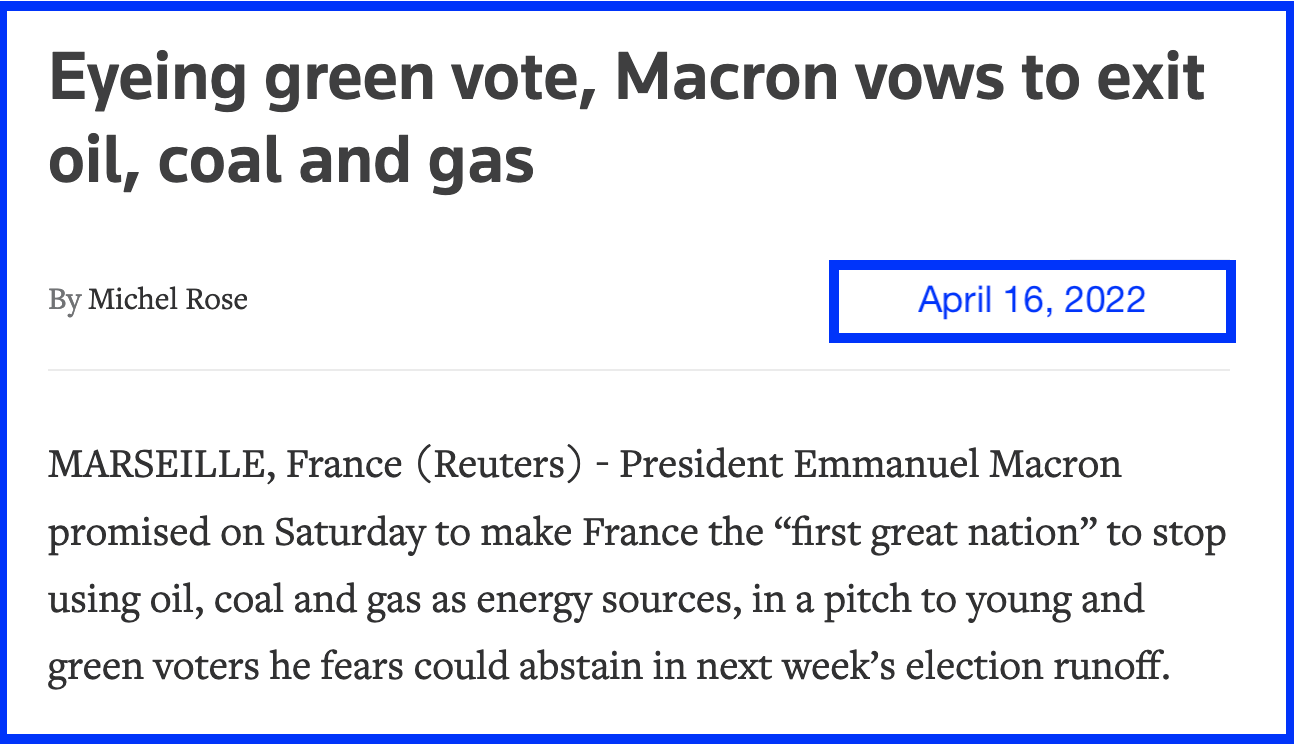Click the horizontal divider under the byline

638,370
